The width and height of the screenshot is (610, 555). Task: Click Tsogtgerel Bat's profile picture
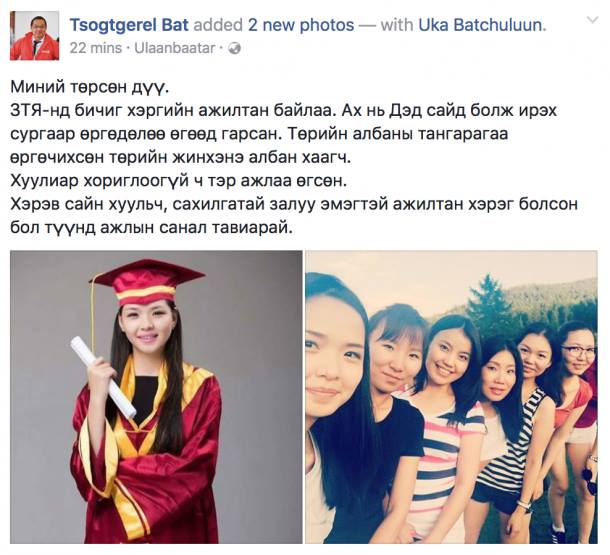click(x=35, y=36)
